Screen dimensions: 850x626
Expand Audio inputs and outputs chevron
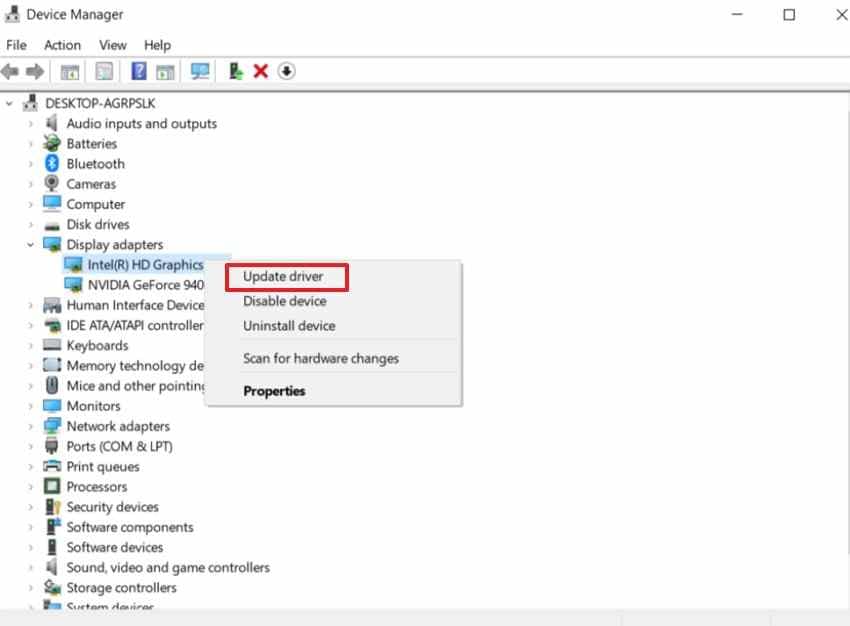[x=31, y=124]
